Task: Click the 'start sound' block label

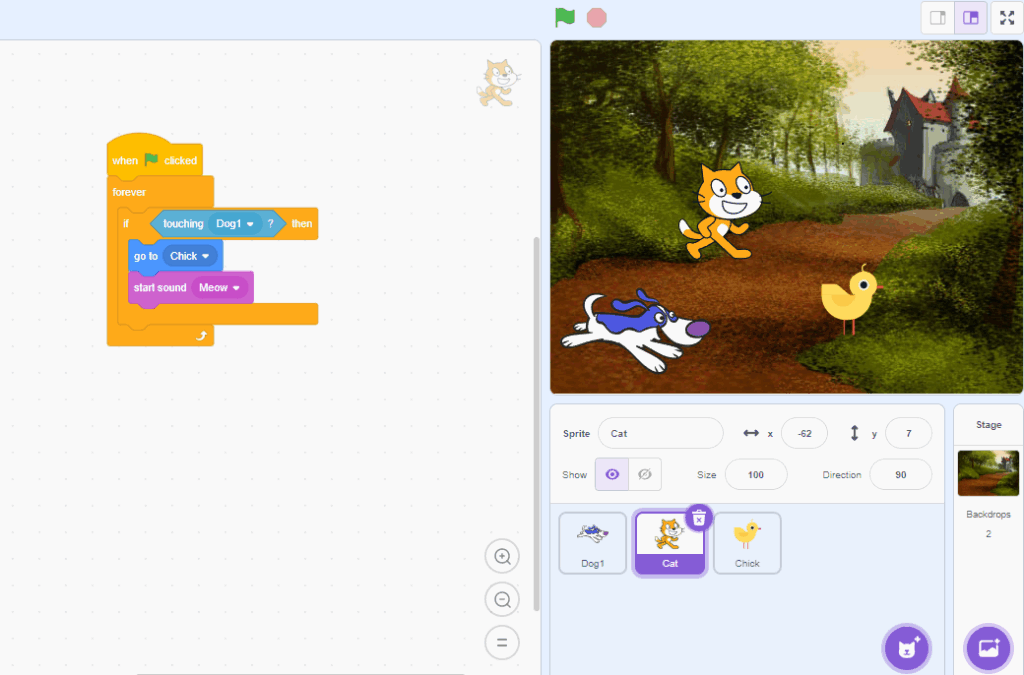Action: pyautogui.click(x=160, y=287)
